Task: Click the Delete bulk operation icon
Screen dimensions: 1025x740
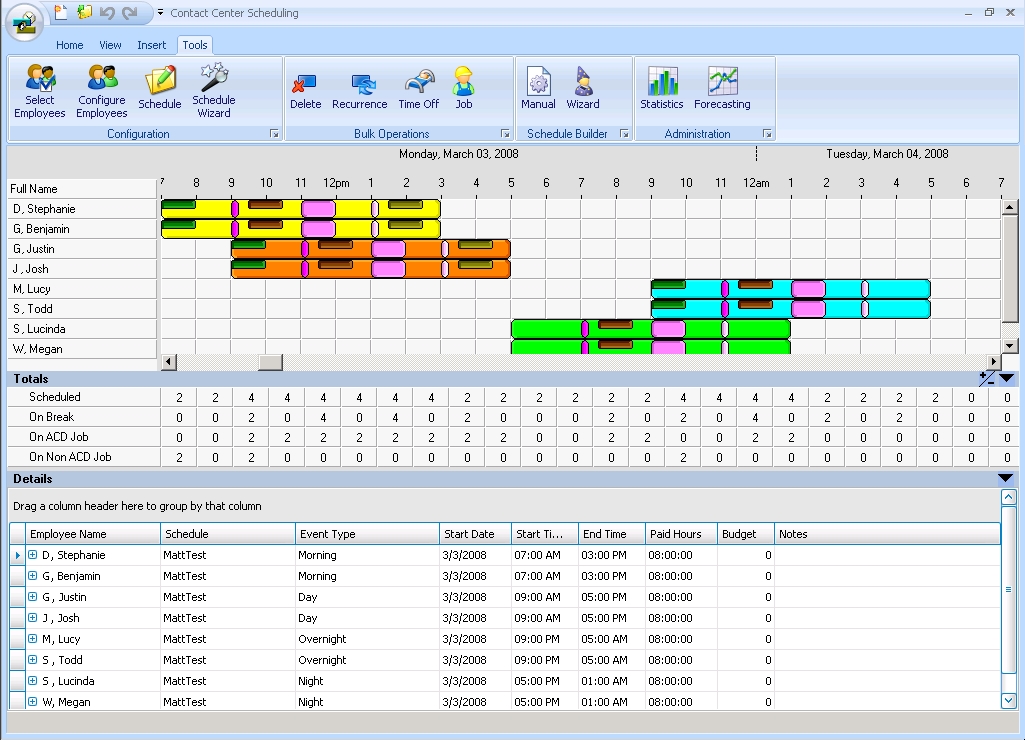Action: click(x=305, y=88)
